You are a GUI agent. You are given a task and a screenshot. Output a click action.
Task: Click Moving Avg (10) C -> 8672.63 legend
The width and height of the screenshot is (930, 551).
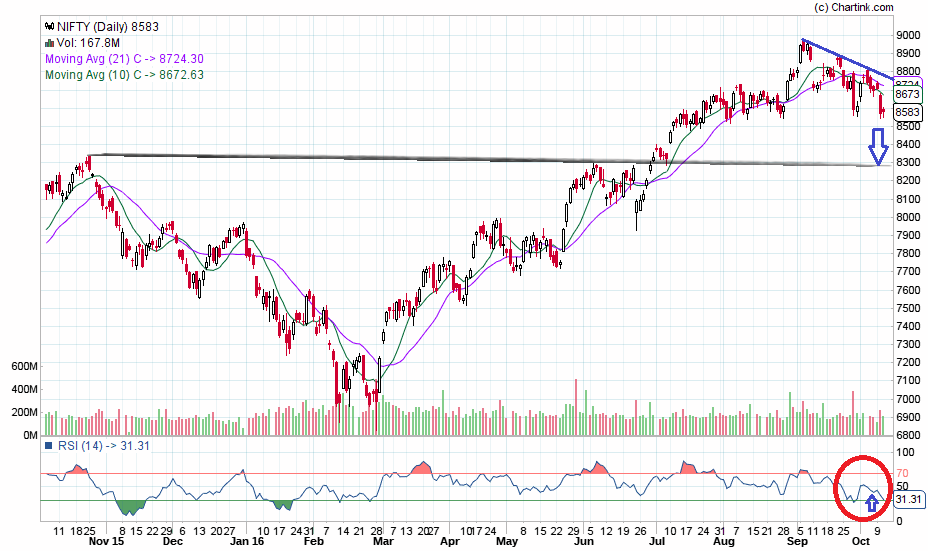[x=125, y=75]
